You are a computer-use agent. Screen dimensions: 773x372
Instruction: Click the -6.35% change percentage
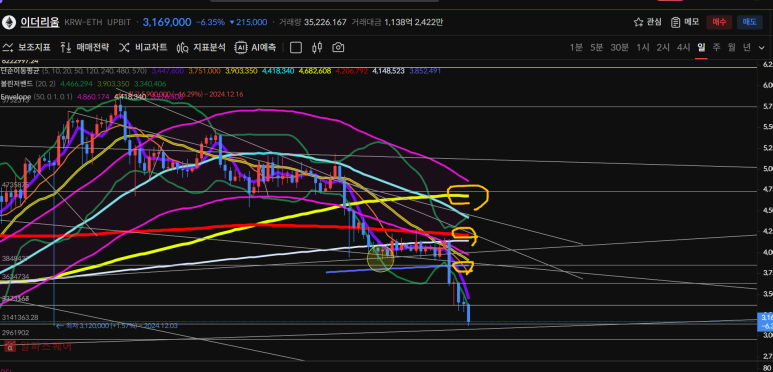pyautogui.click(x=211, y=22)
